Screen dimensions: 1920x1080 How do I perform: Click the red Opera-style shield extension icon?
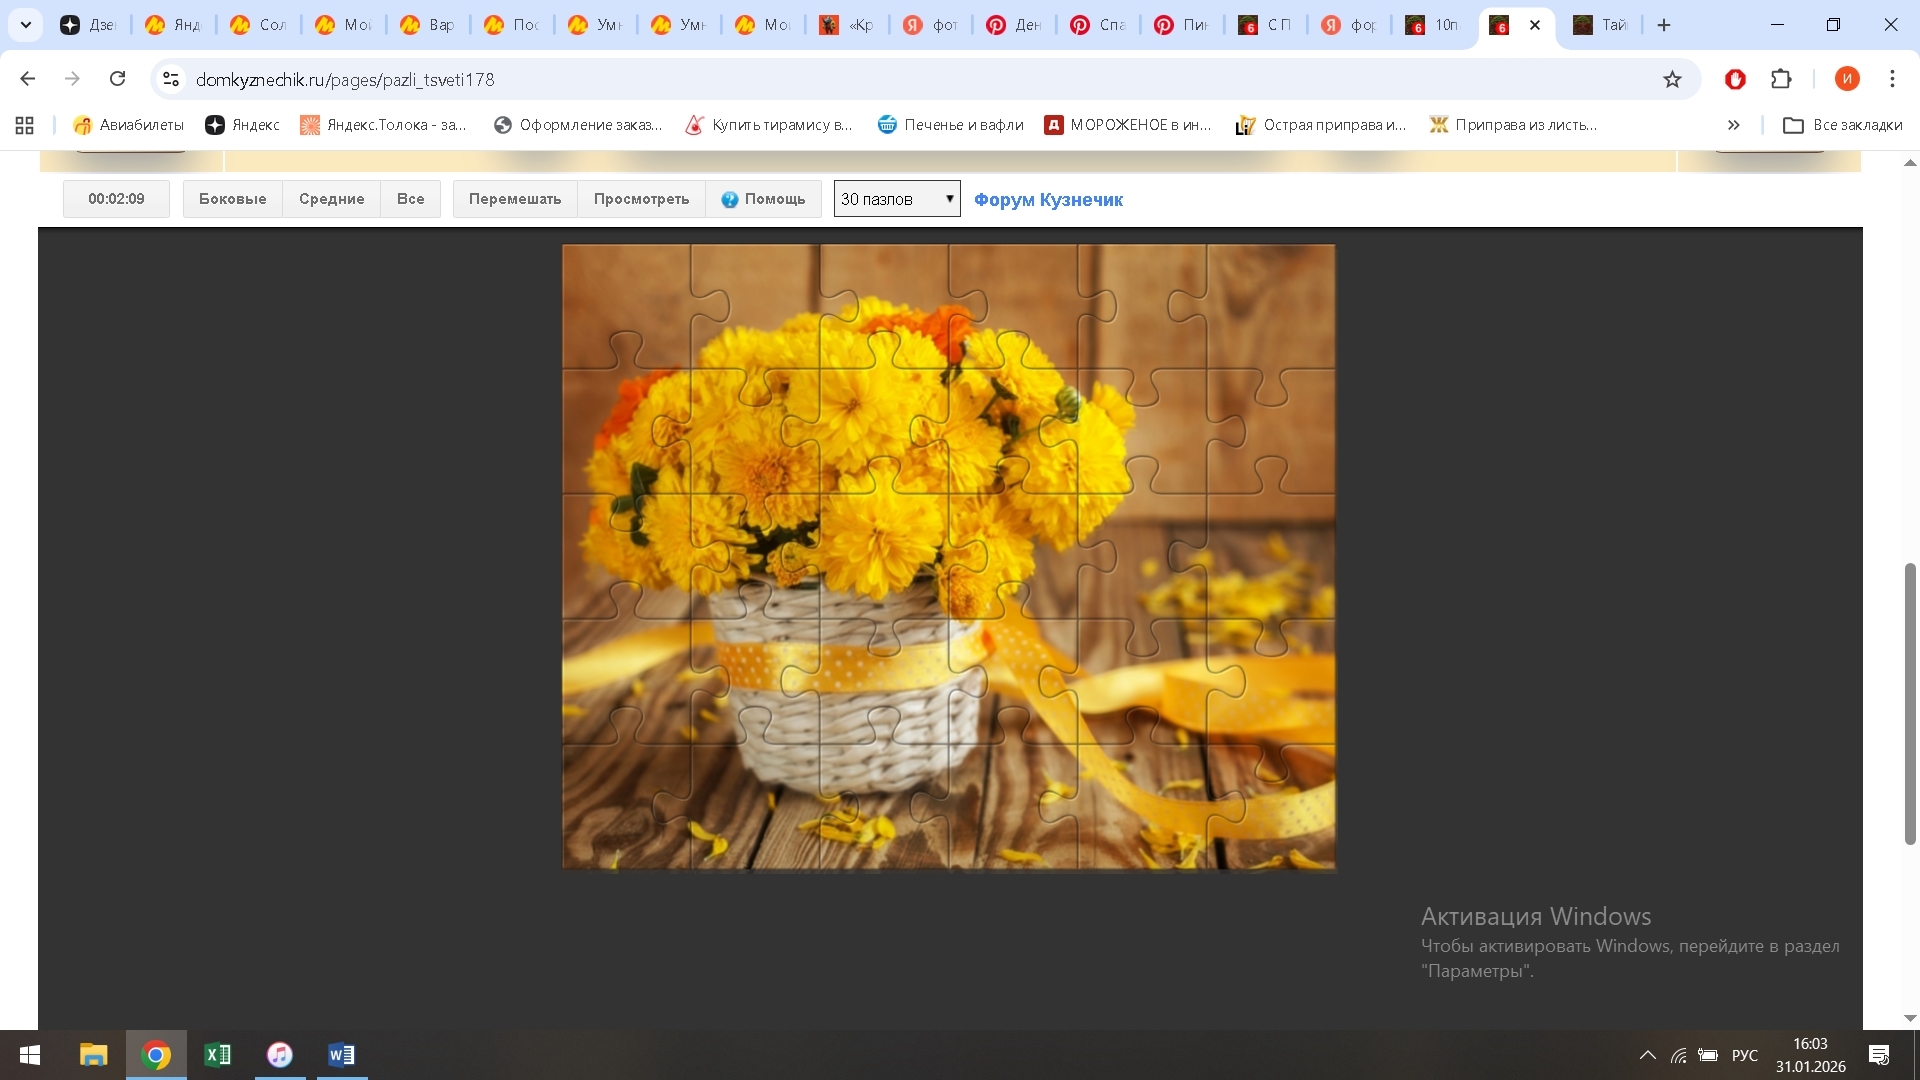1735,79
